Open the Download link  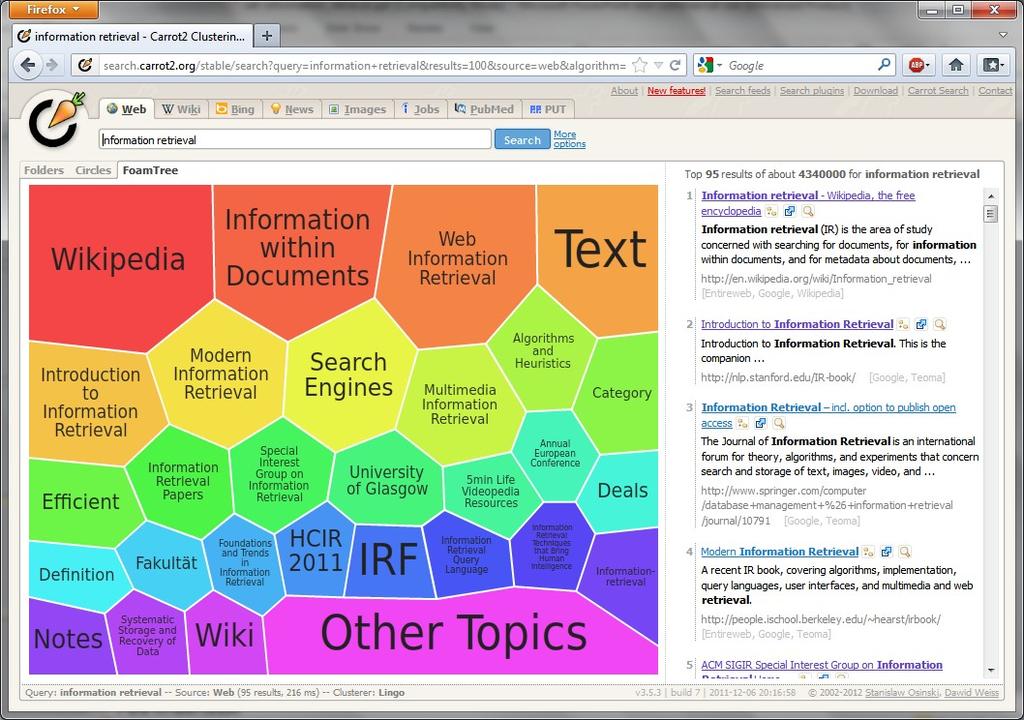point(876,91)
